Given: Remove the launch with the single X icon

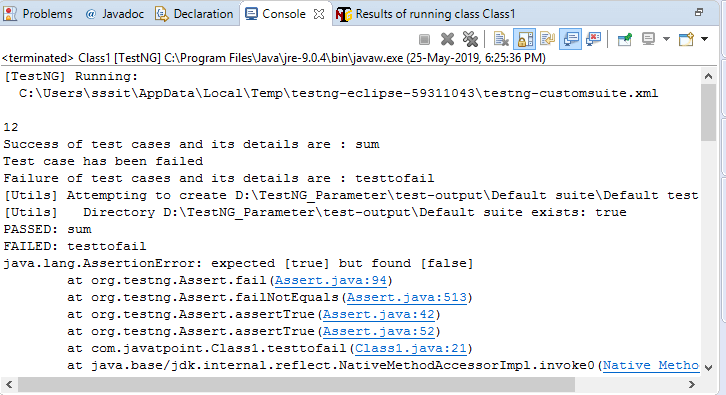Looking at the screenshot, I should 447,39.
